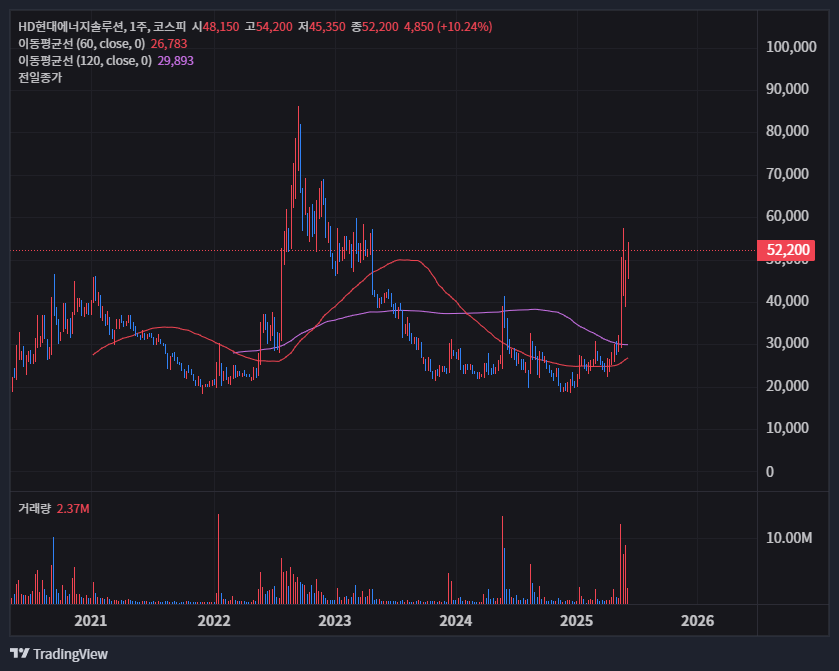Click the red 52,200 tag on price axis
The width and height of the screenshot is (839, 671).
coord(786,250)
